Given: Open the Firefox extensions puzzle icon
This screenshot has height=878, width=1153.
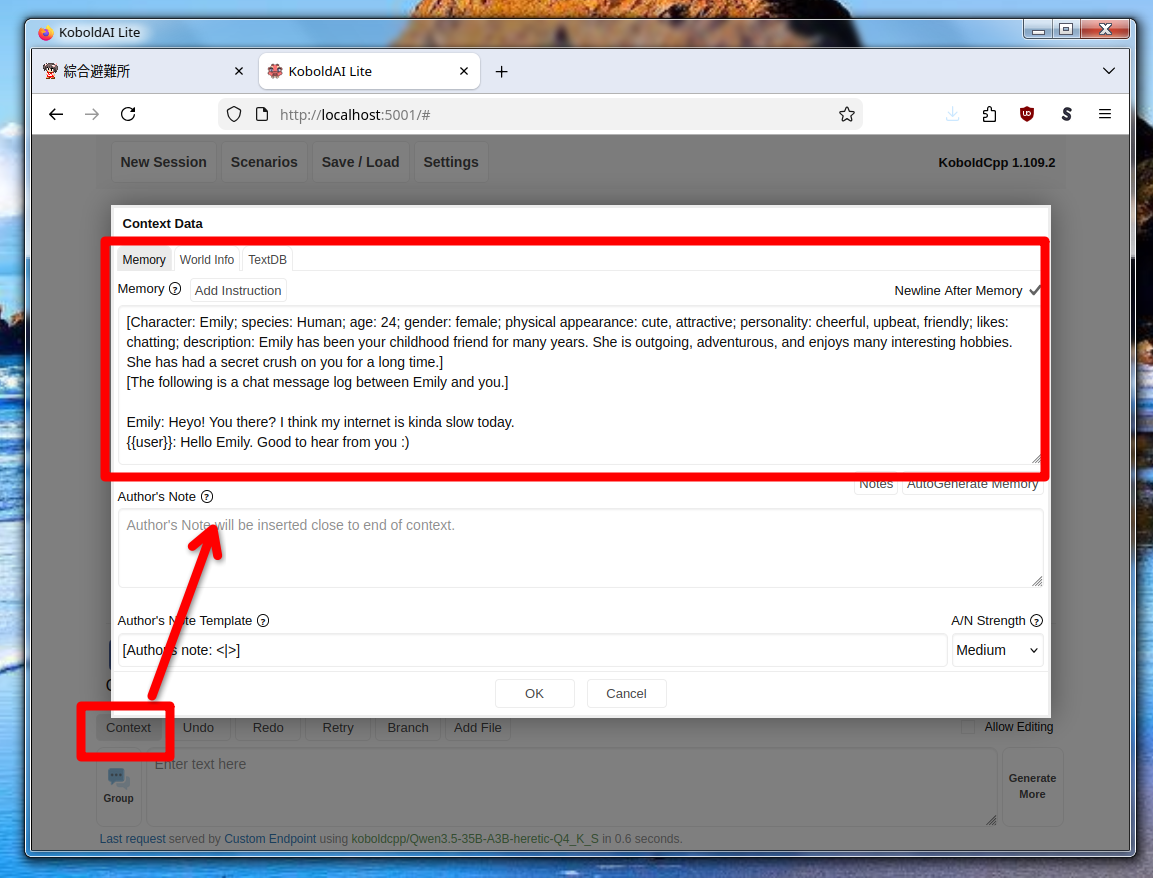Looking at the screenshot, I should (989, 114).
